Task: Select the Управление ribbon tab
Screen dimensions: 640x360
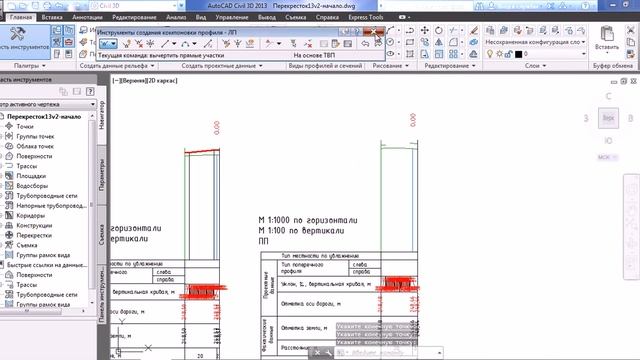Action: (x=232, y=17)
